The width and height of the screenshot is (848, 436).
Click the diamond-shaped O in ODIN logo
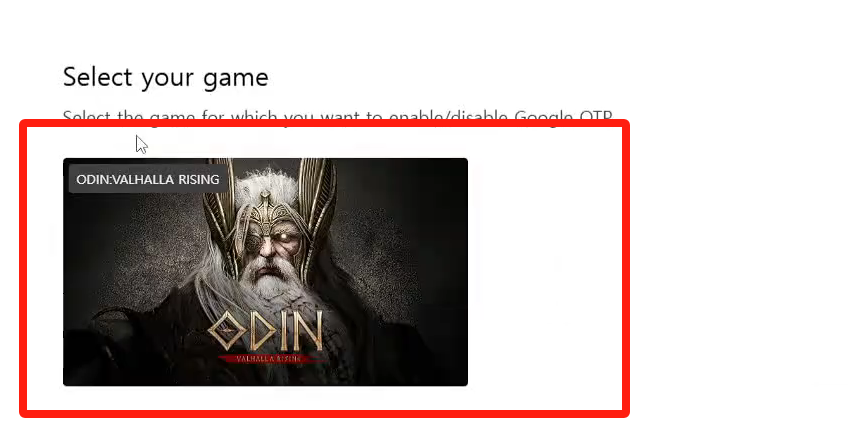tap(228, 332)
